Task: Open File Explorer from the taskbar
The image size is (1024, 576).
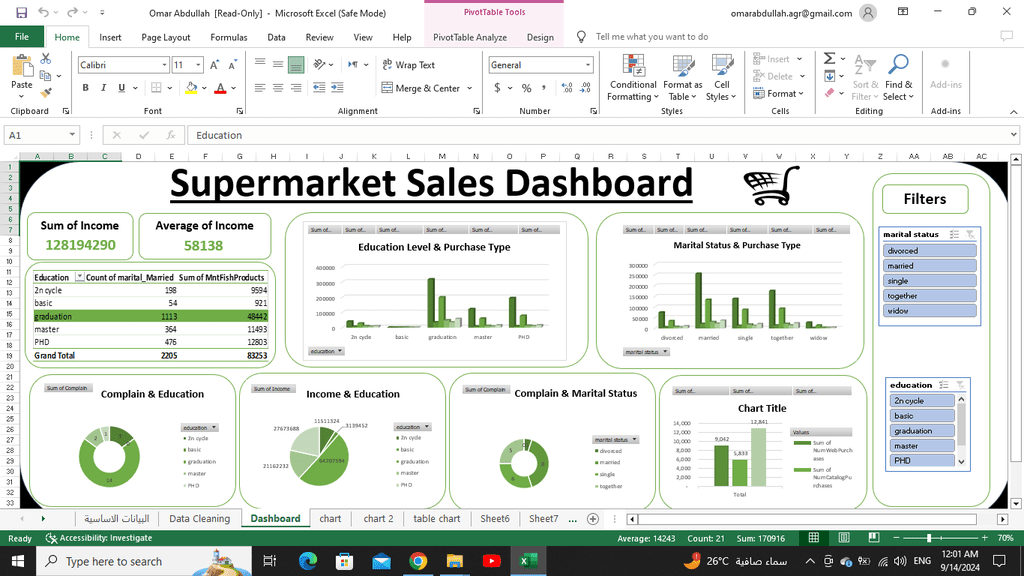Action: 455,561
